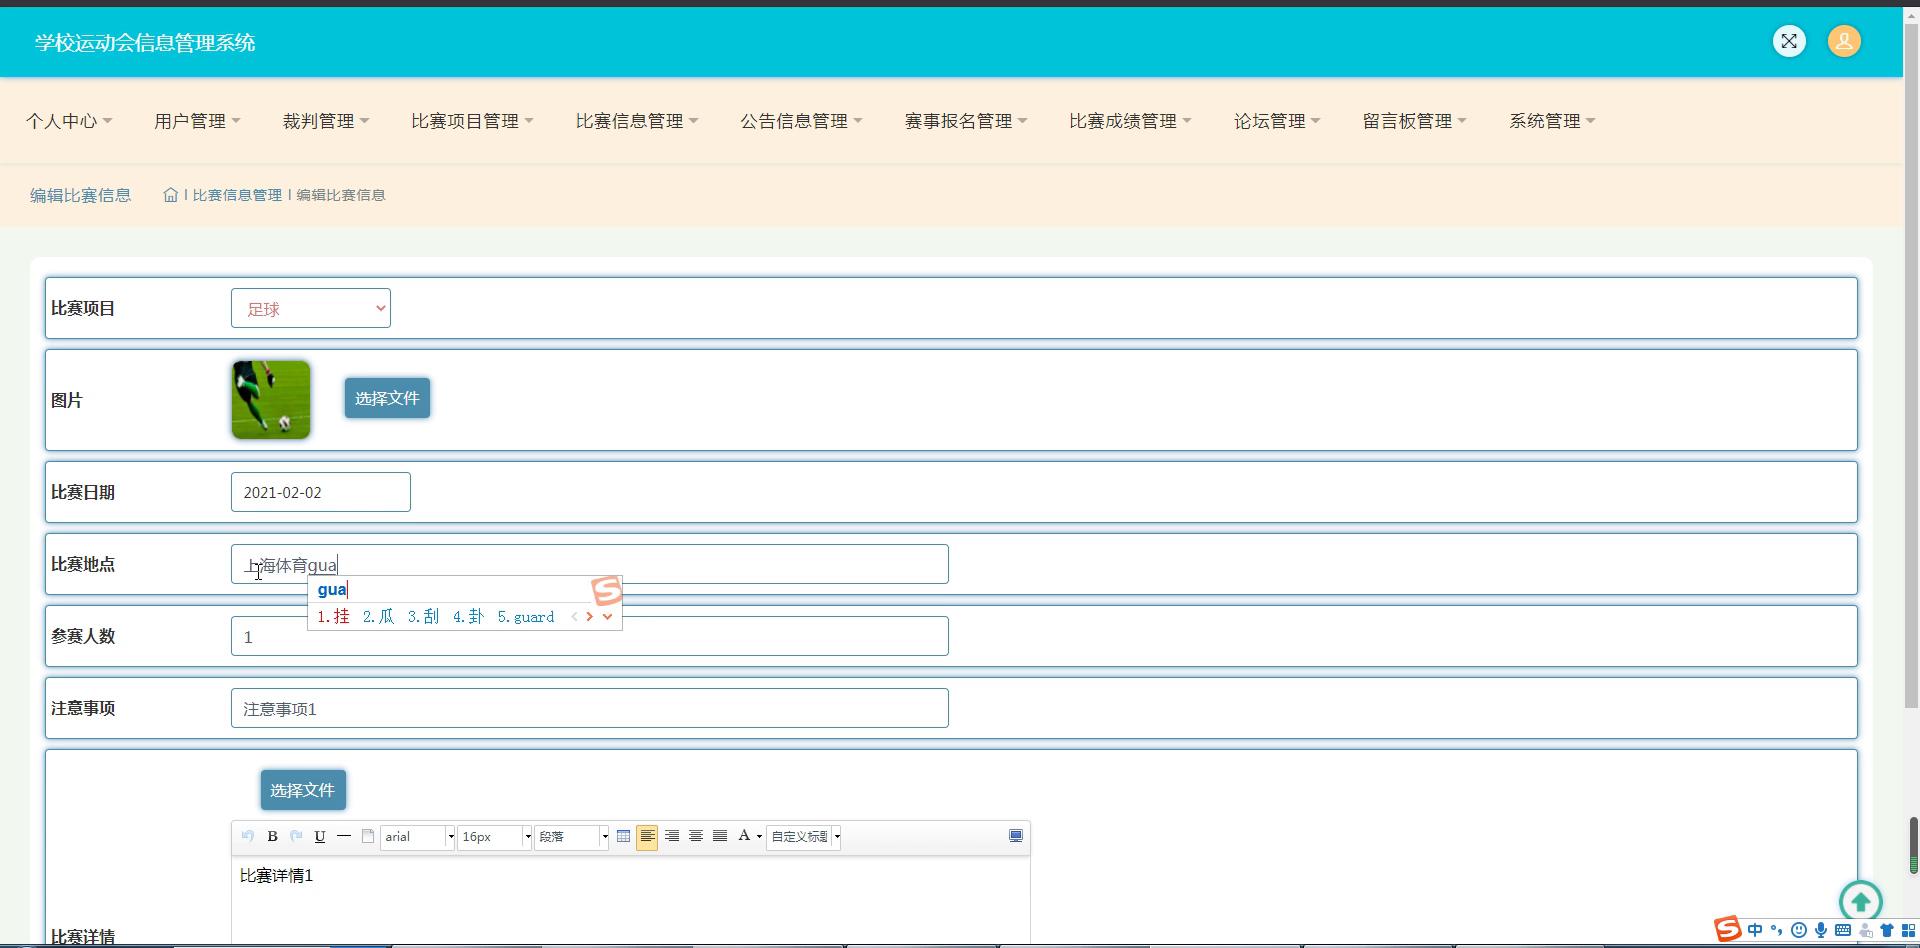Click 选择文件 button beside the image
Screen dimensions: 1920x948
[387, 398]
